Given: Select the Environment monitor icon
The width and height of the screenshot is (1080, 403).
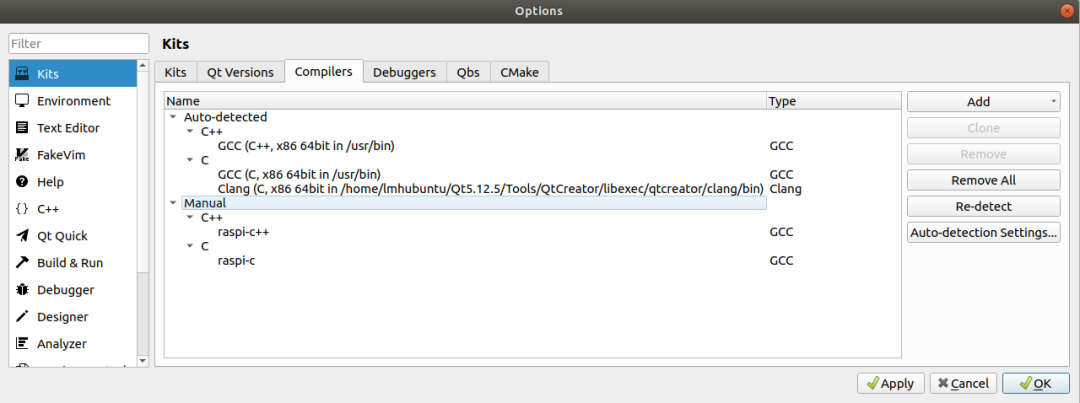Looking at the screenshot, I should 22,101.
